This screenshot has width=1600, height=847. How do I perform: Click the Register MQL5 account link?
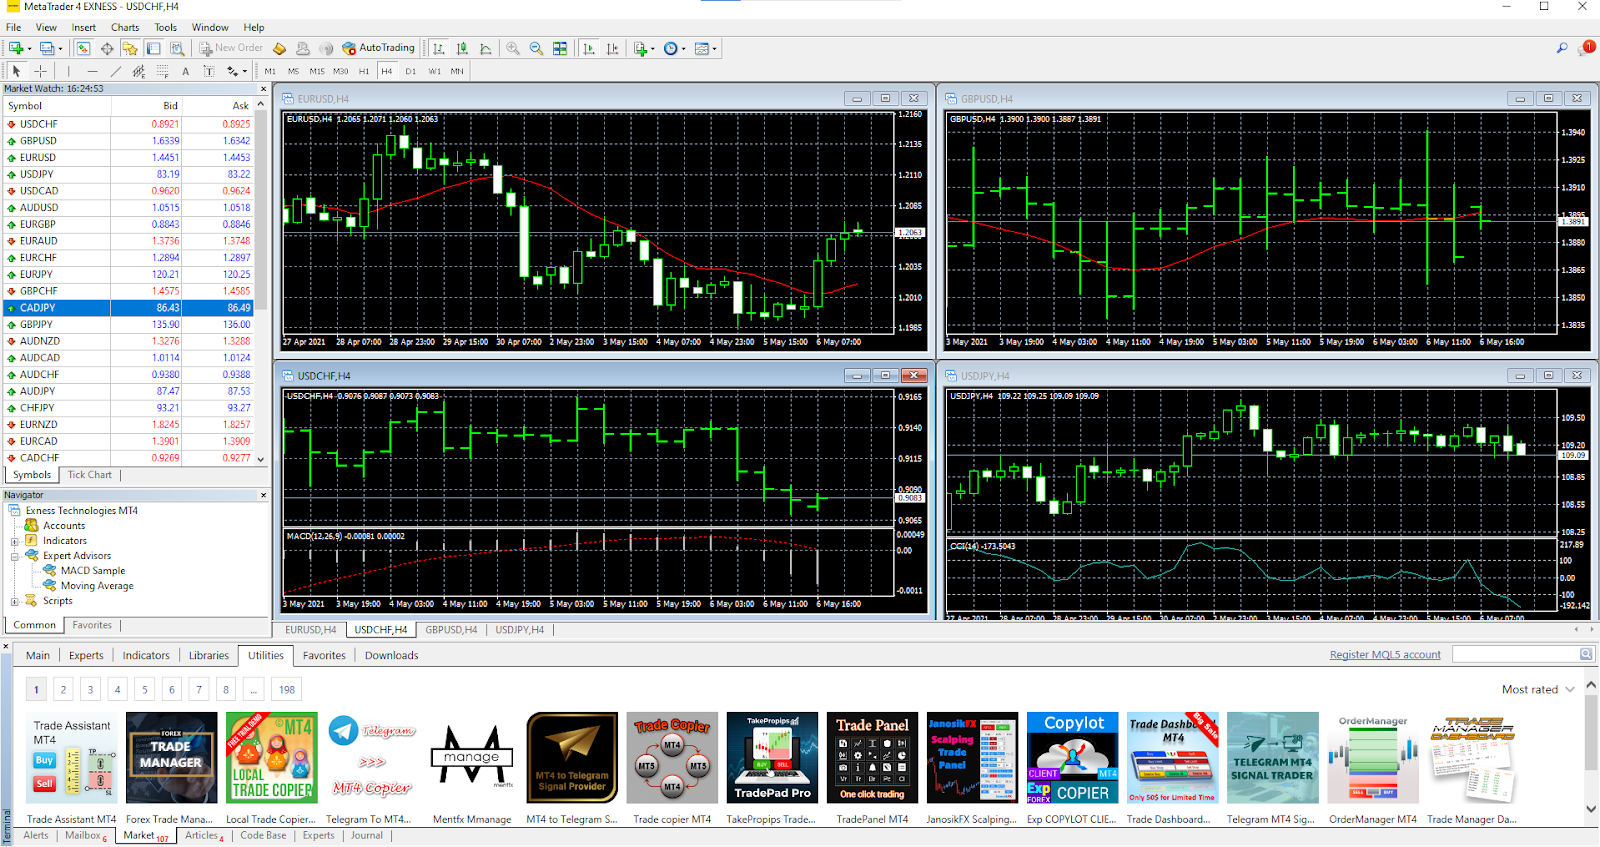(x=1385, y=655)
